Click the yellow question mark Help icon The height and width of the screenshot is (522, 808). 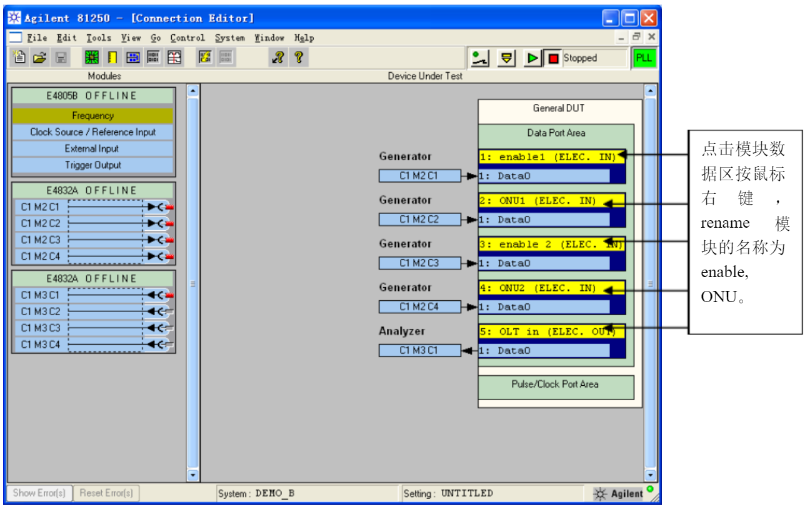click(298, 58)
